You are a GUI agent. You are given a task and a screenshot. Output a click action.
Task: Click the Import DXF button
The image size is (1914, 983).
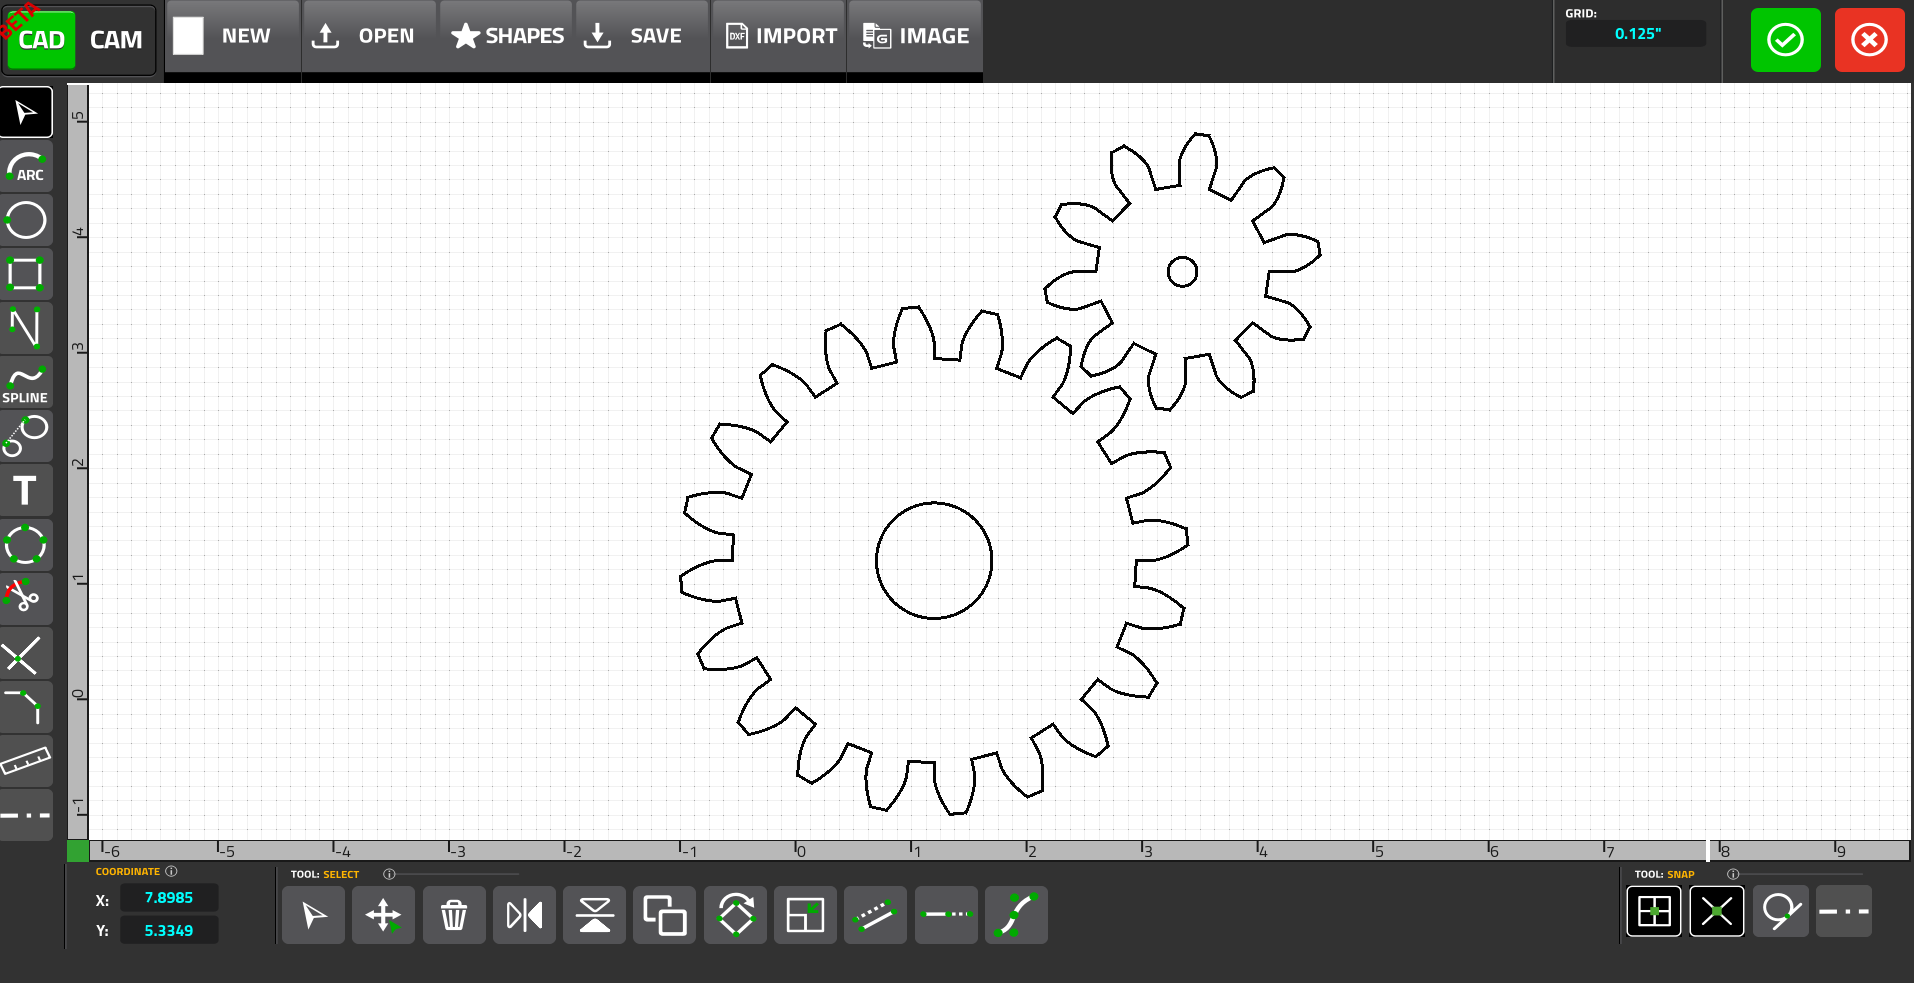click(779, 35)
